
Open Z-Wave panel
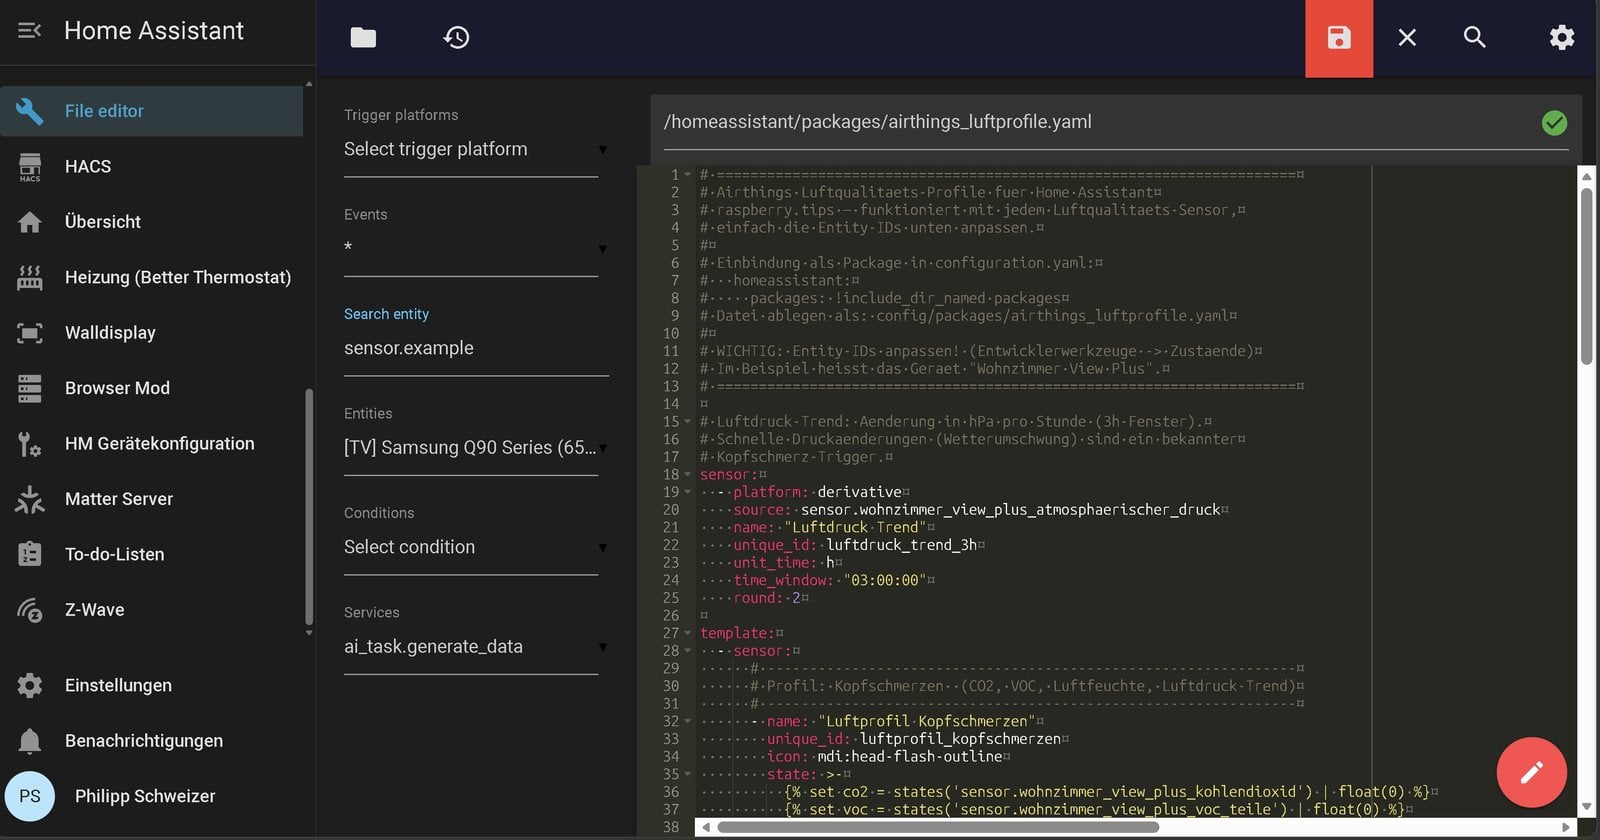pos(152,610)
